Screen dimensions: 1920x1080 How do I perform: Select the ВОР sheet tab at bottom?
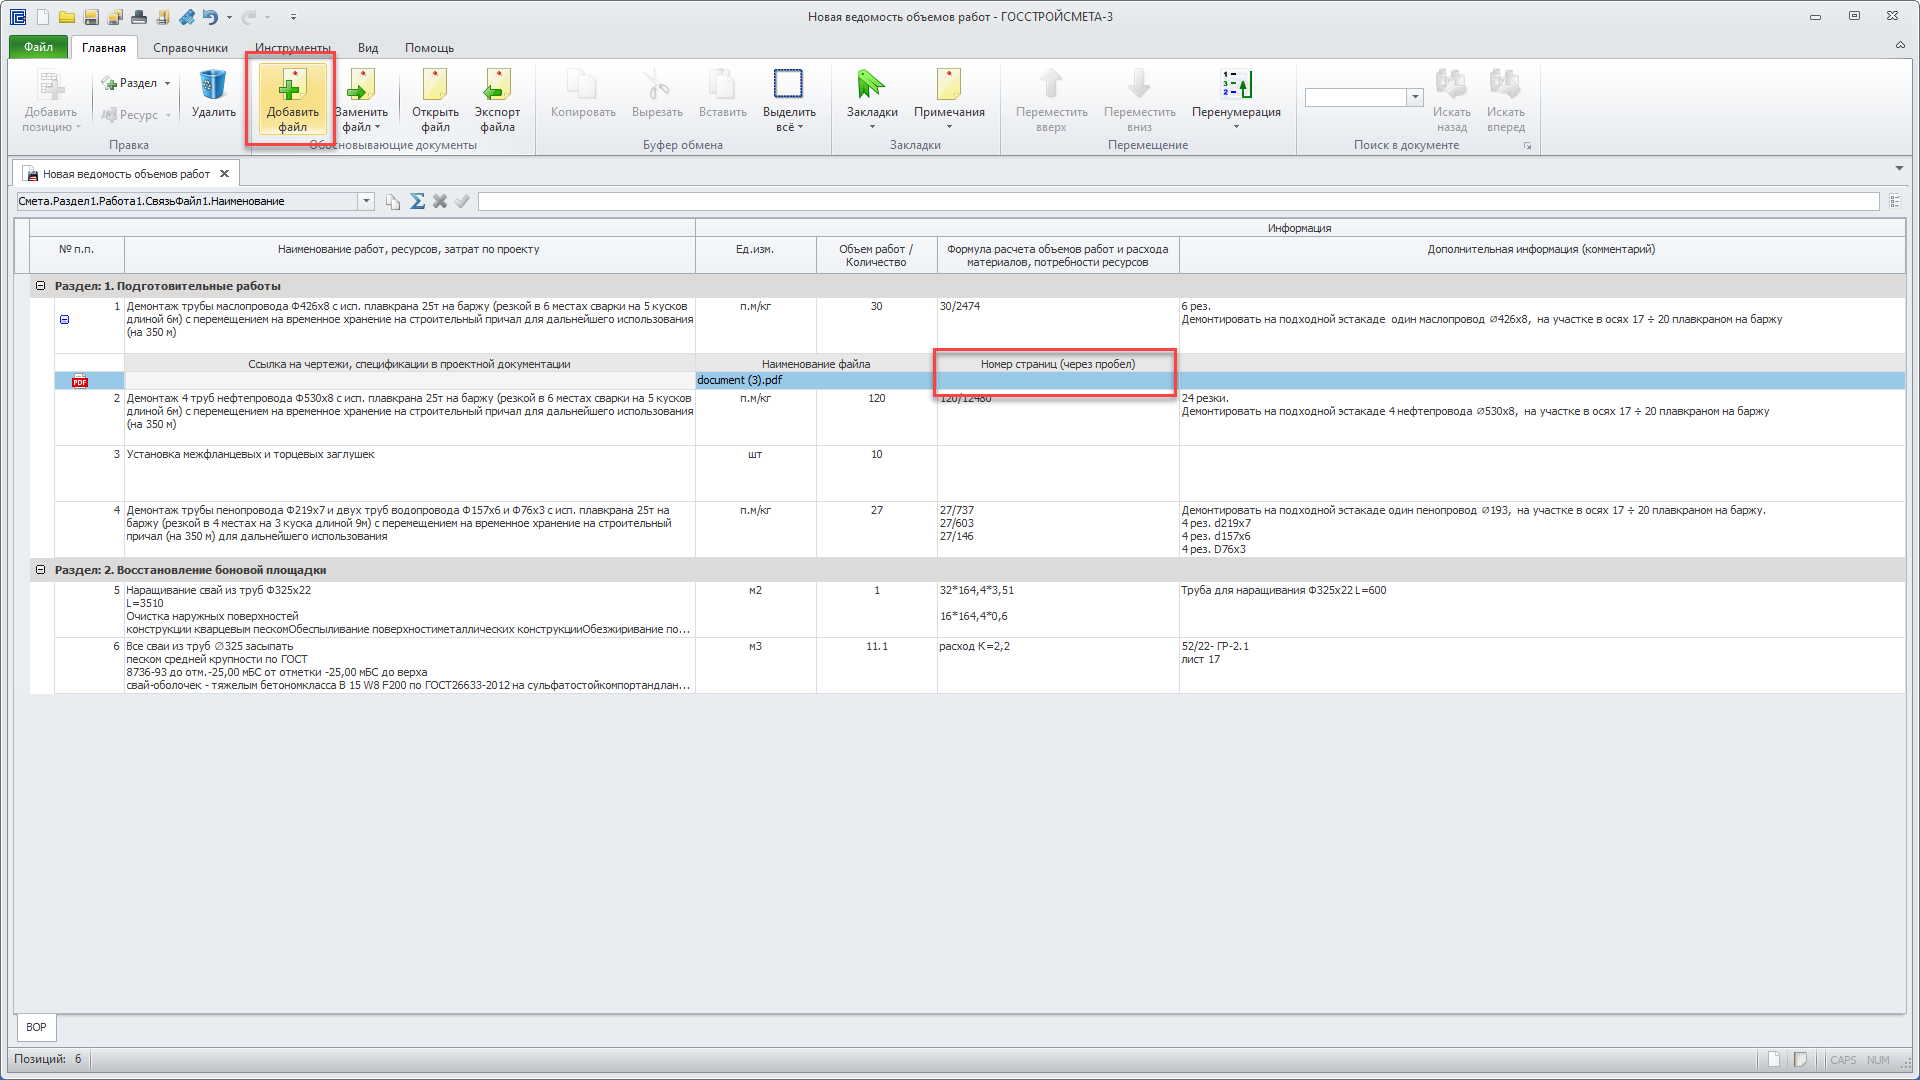point(36,1027)
